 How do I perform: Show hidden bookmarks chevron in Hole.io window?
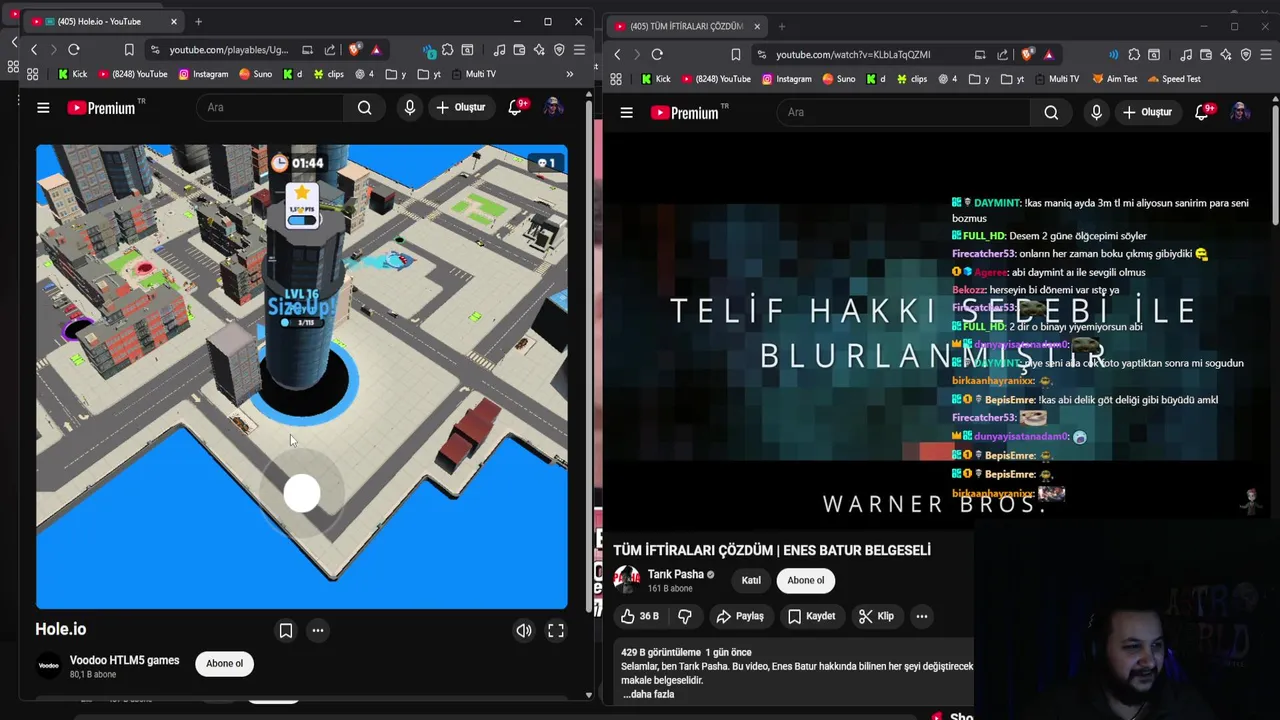point(570,74)
